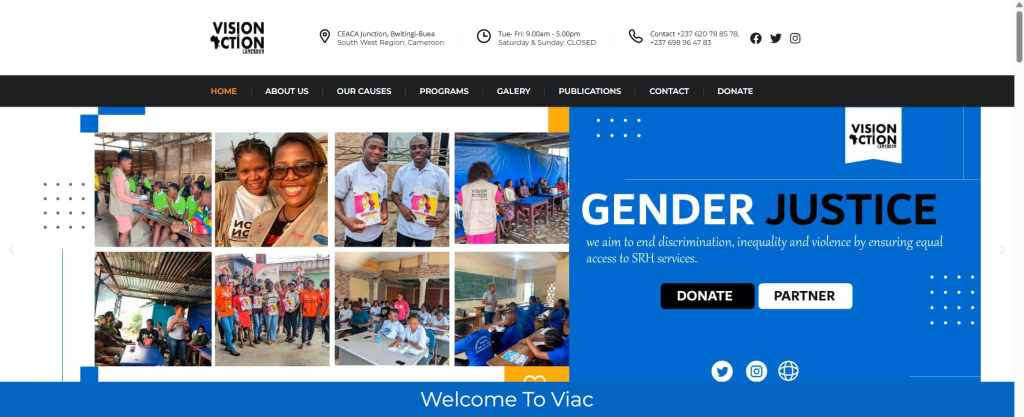Click the selfie photo of two women
The image size is (1024, 417).
click(x=272, y=189)
